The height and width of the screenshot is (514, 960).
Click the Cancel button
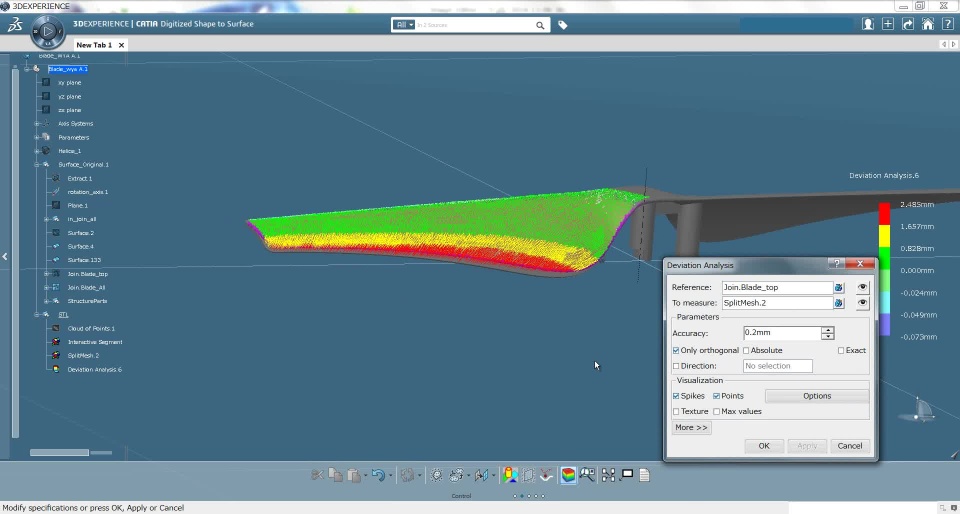click(x=850, y=446)
